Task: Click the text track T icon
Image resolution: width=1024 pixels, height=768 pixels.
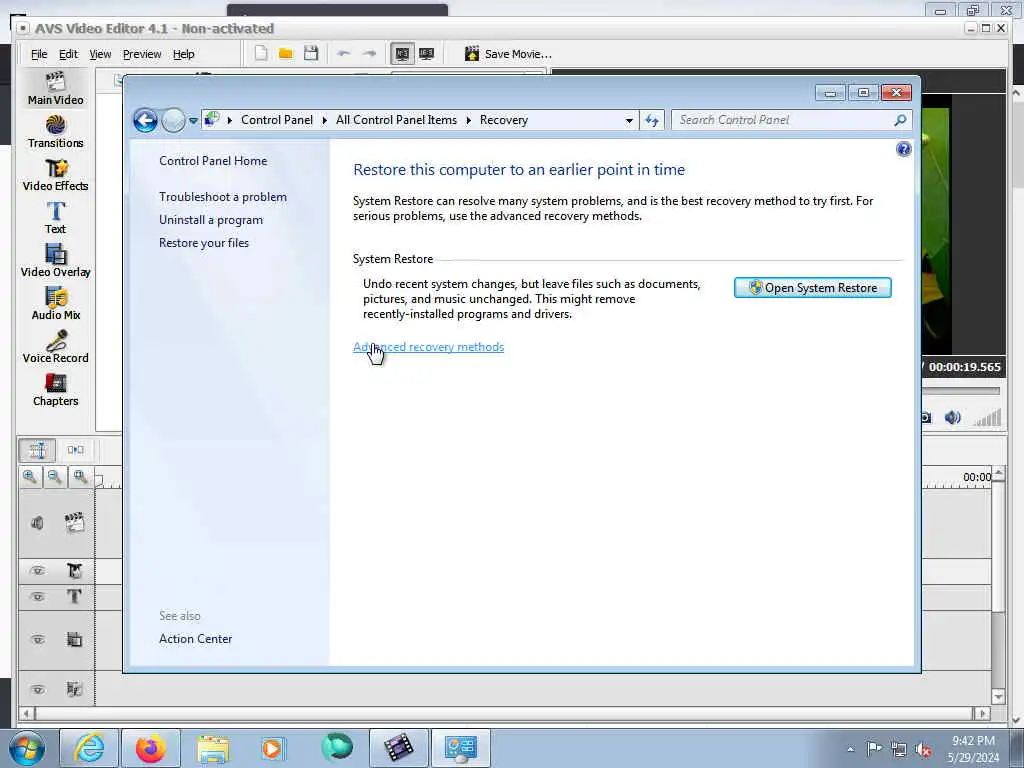Action: pos(74,596)
